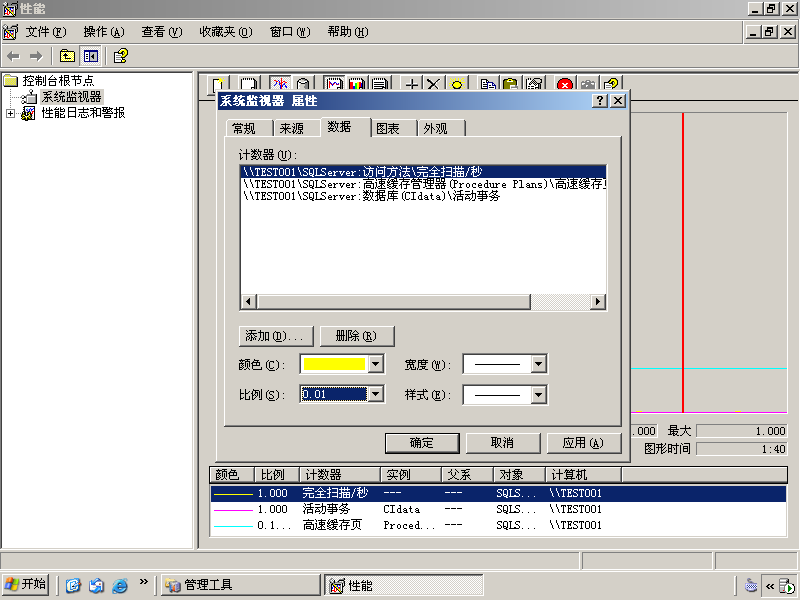Expand the 性能日志和警报 tree node

tap(10, 113)
